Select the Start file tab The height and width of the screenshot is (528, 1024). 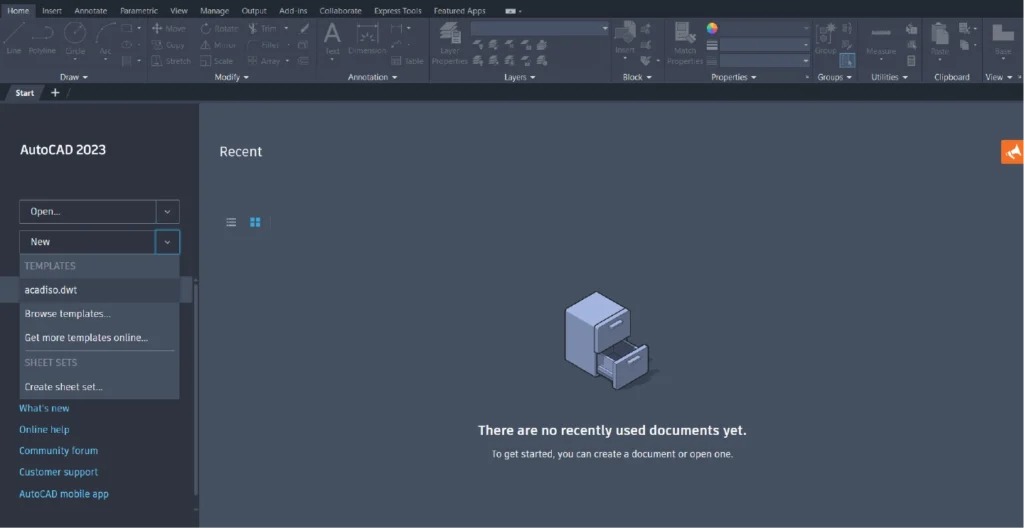(24, 93)
